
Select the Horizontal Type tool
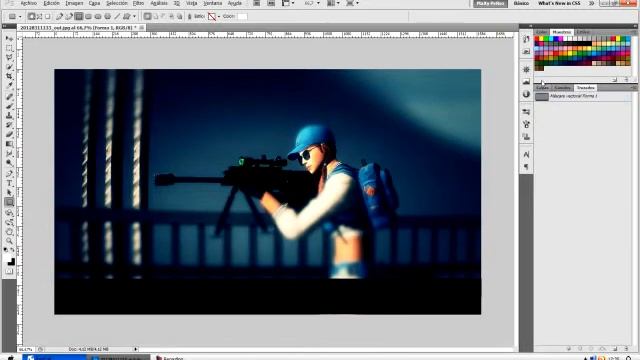point(9,183)
